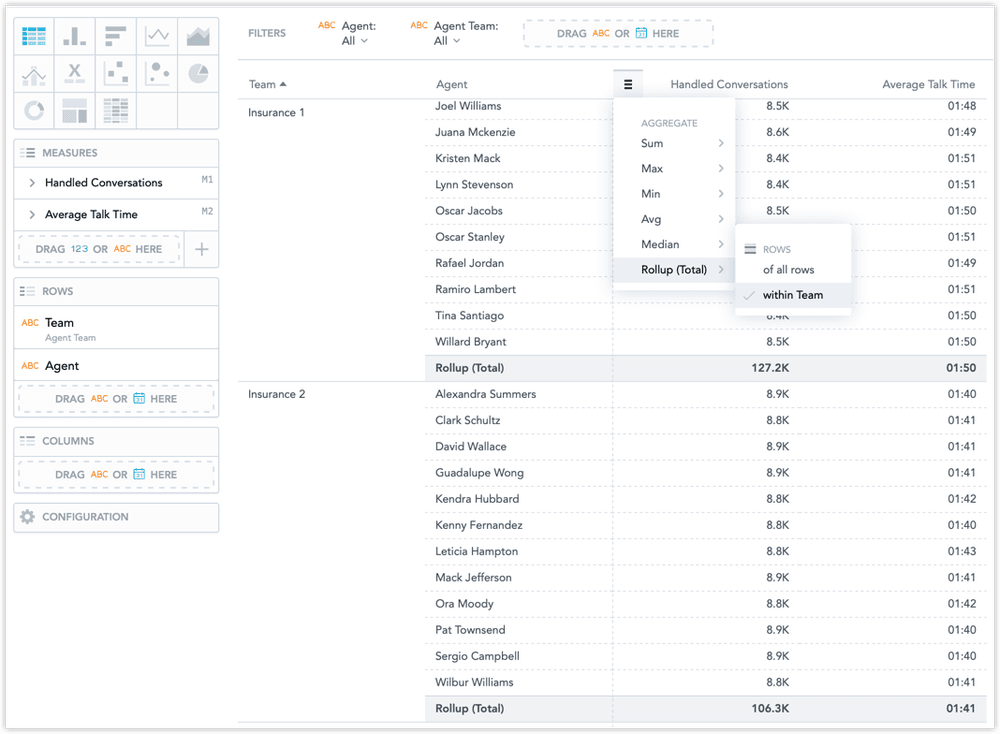
Task: Pick the area chart visualization
Action: pyautogui.click(x=198, y=36)
